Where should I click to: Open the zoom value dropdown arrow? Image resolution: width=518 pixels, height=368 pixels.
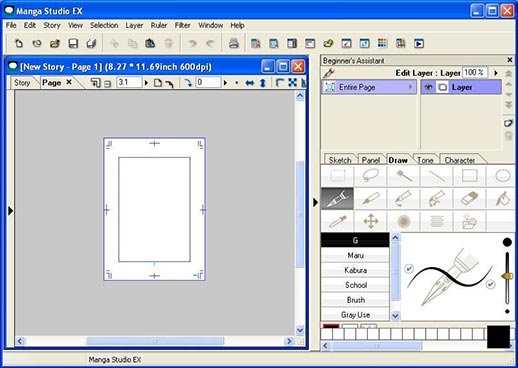(146, 82)
